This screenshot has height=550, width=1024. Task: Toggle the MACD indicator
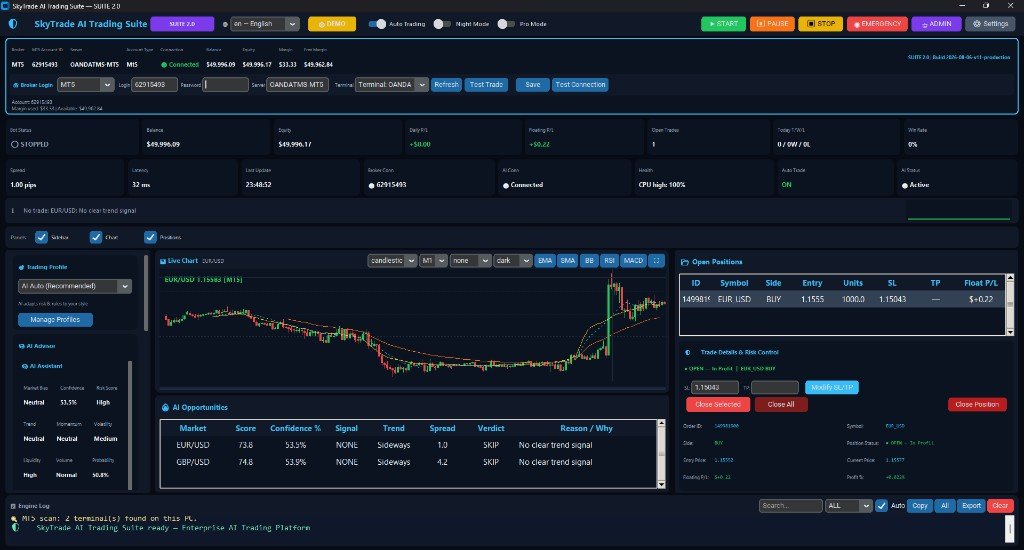click(633, 261)
